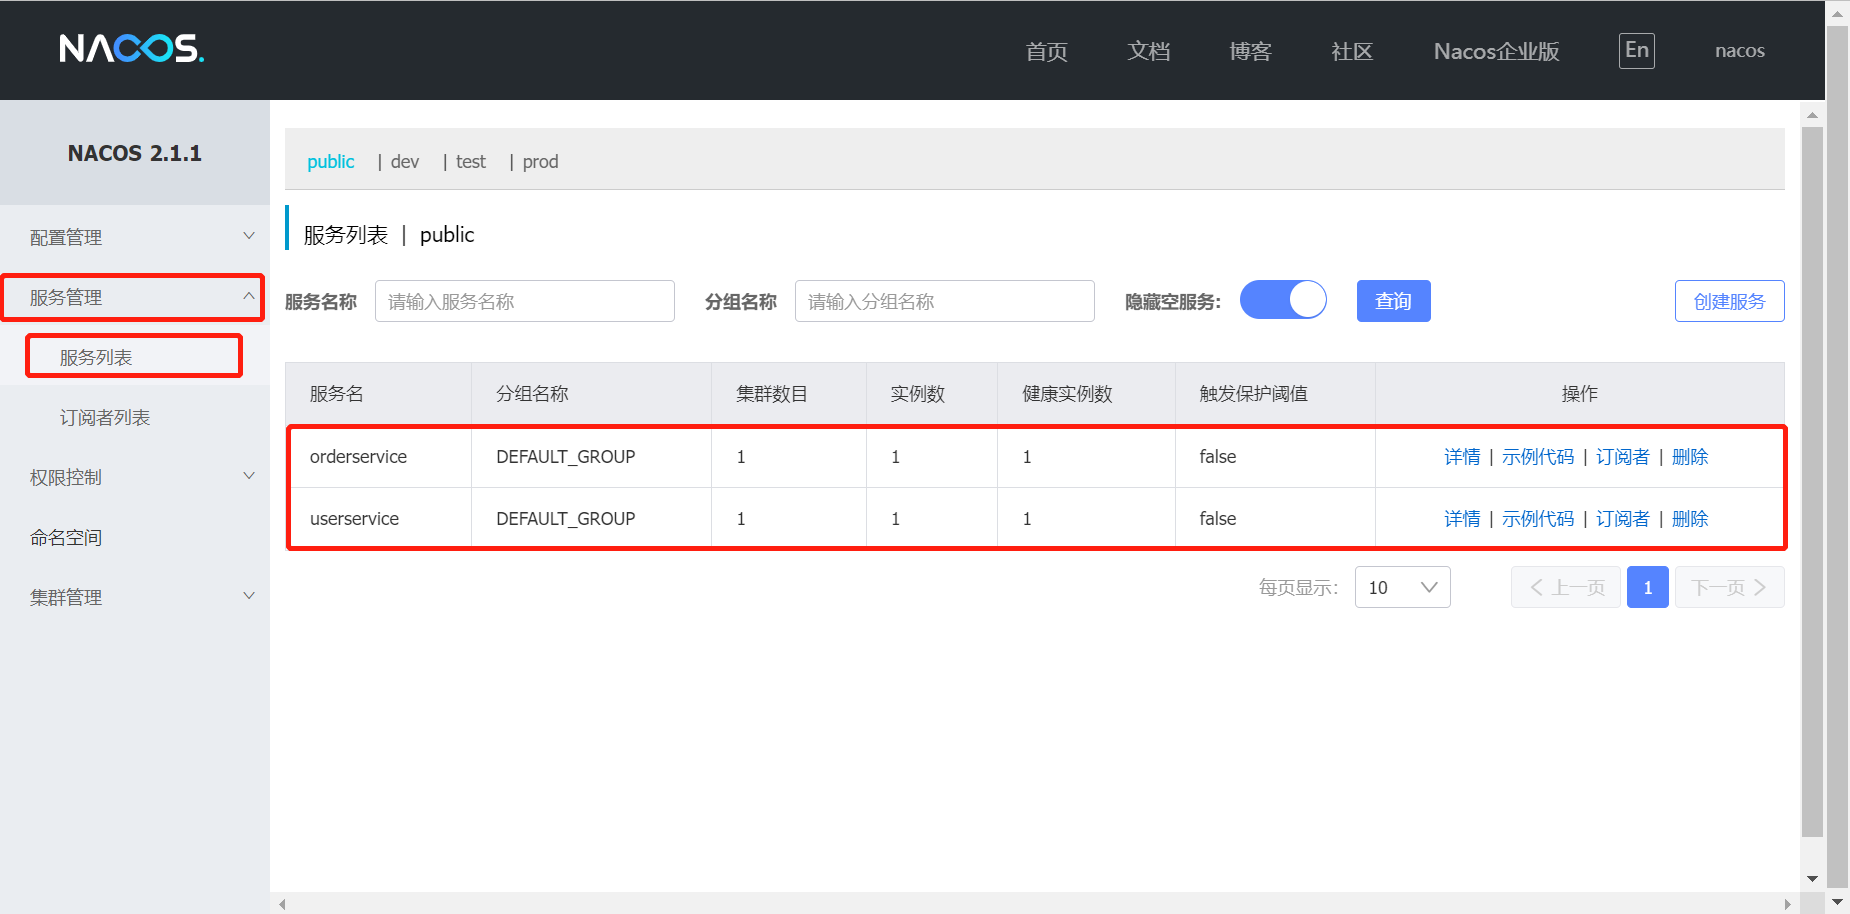Open 社区 in top navigation
The width and height of the screenshot is (1850, 914).
[x=1353, y=51]
